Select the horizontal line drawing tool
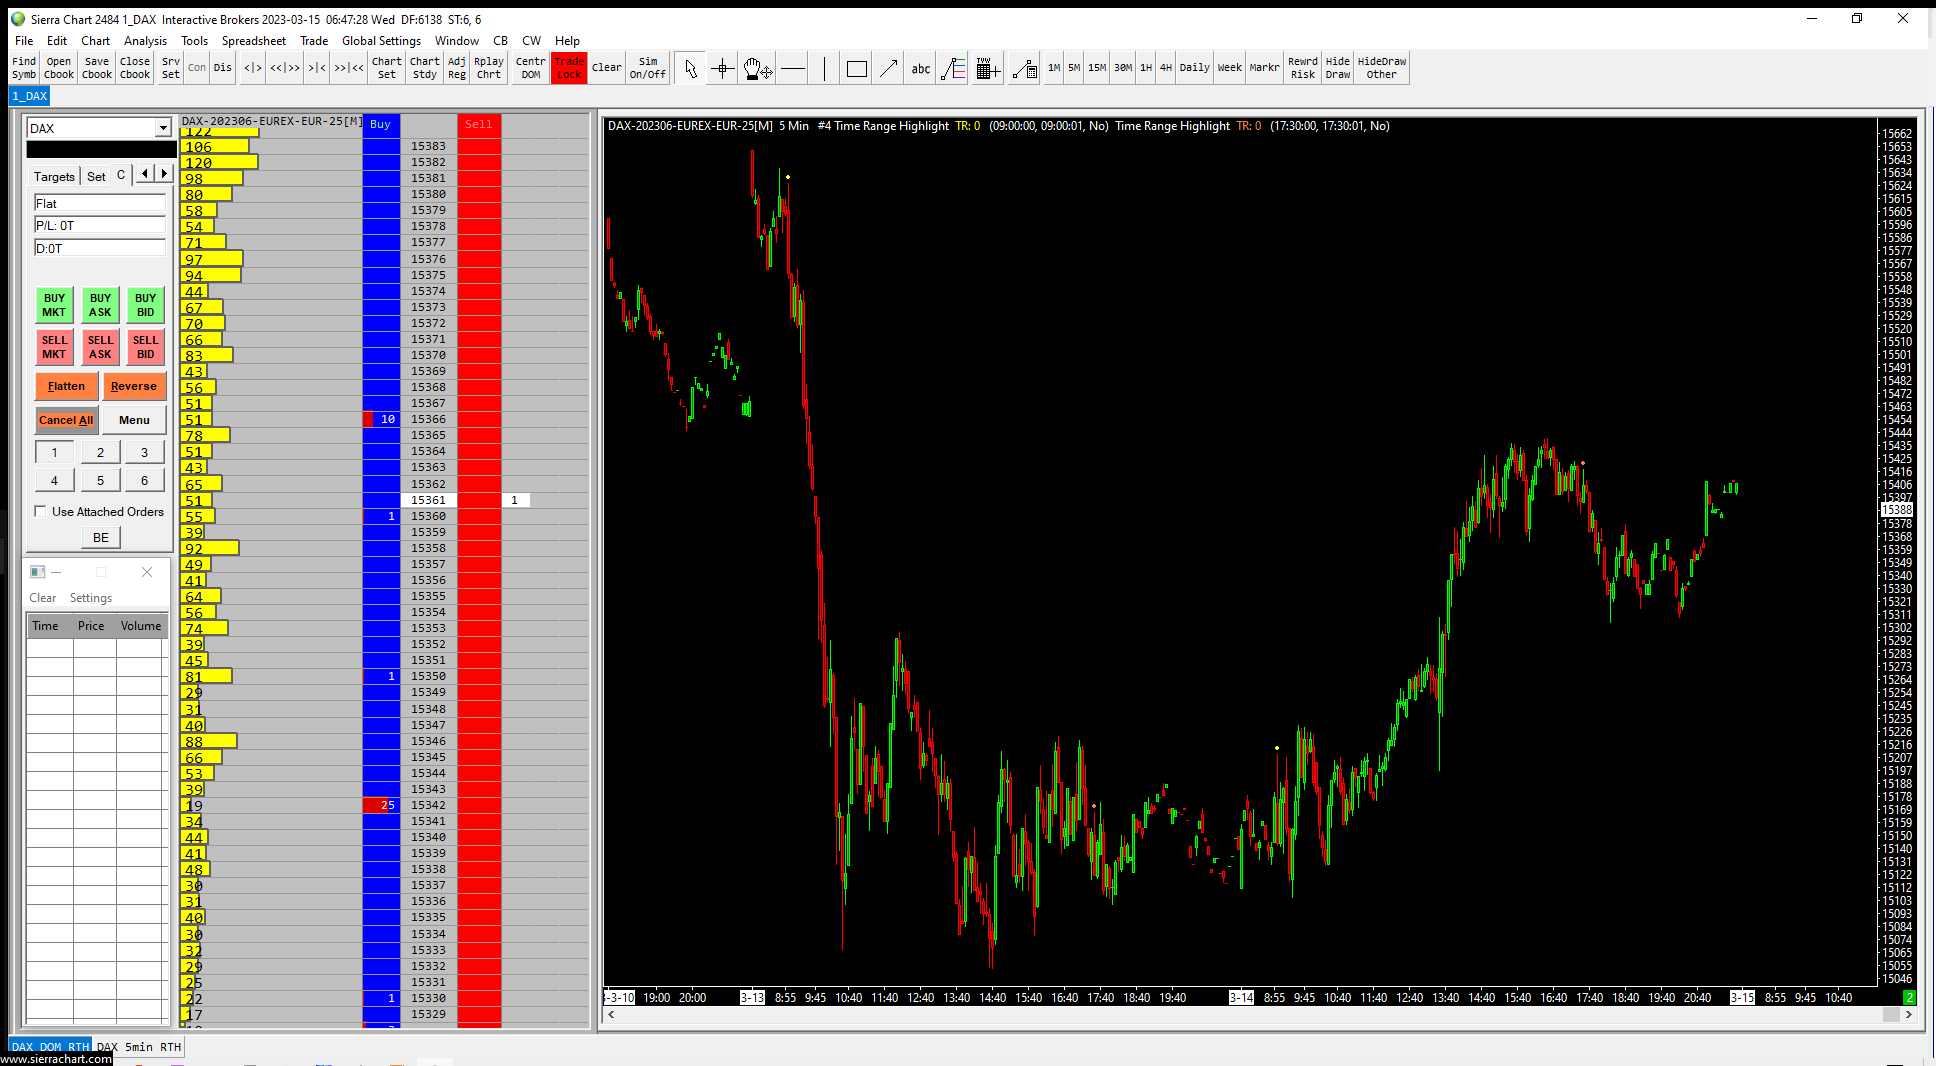This screenshot has height=1066, width=1936. 793,68
